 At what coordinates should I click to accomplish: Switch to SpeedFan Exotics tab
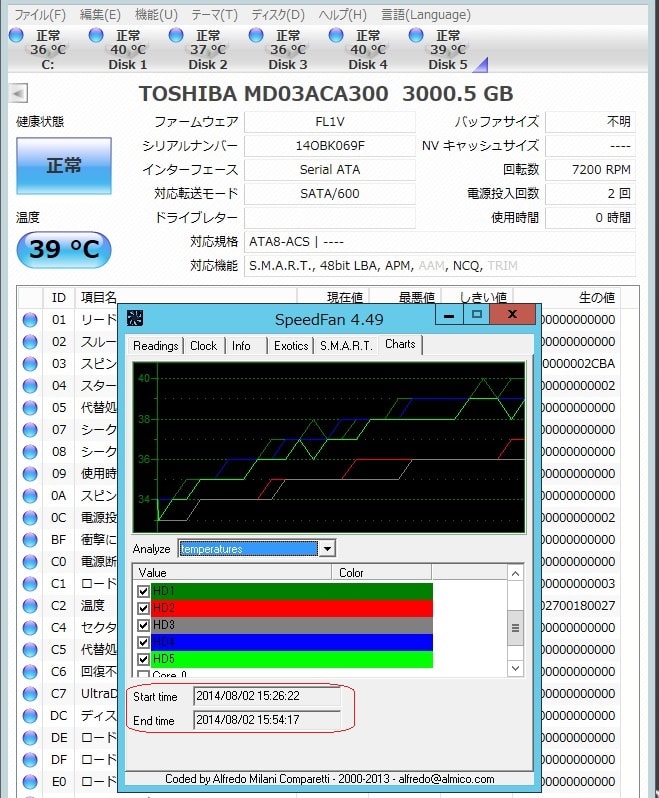pos(291,346)
